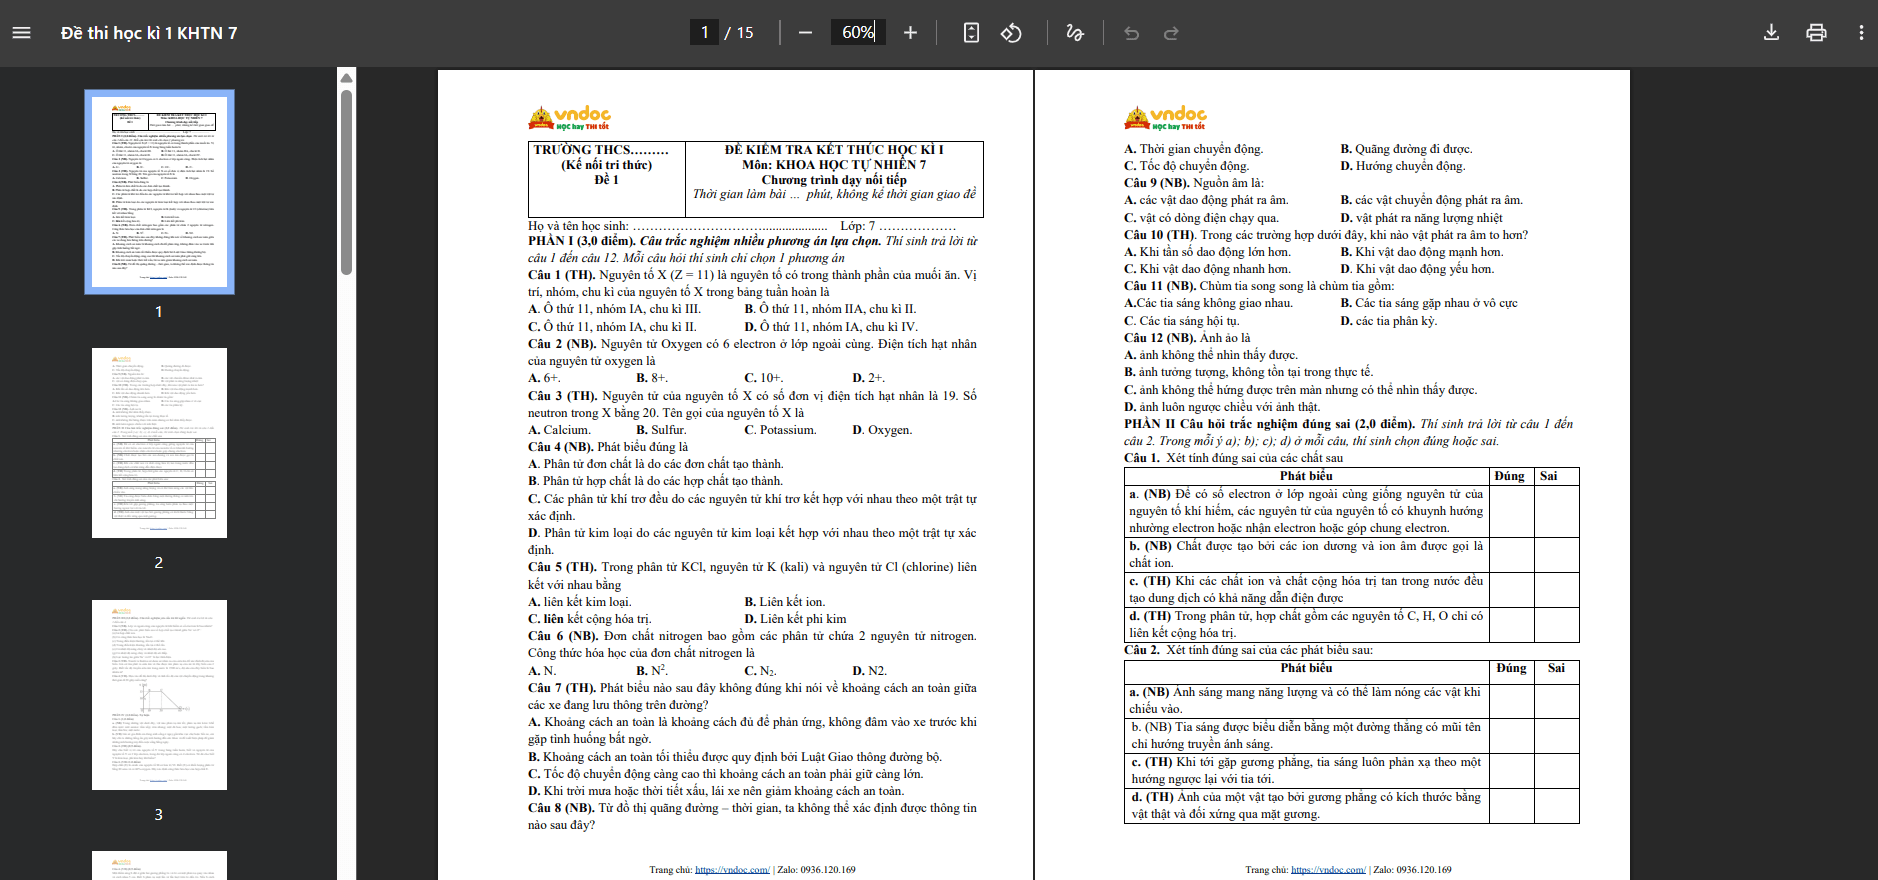Activate the draw annotation tool
1878x880 pixels.
point(1075,33)
